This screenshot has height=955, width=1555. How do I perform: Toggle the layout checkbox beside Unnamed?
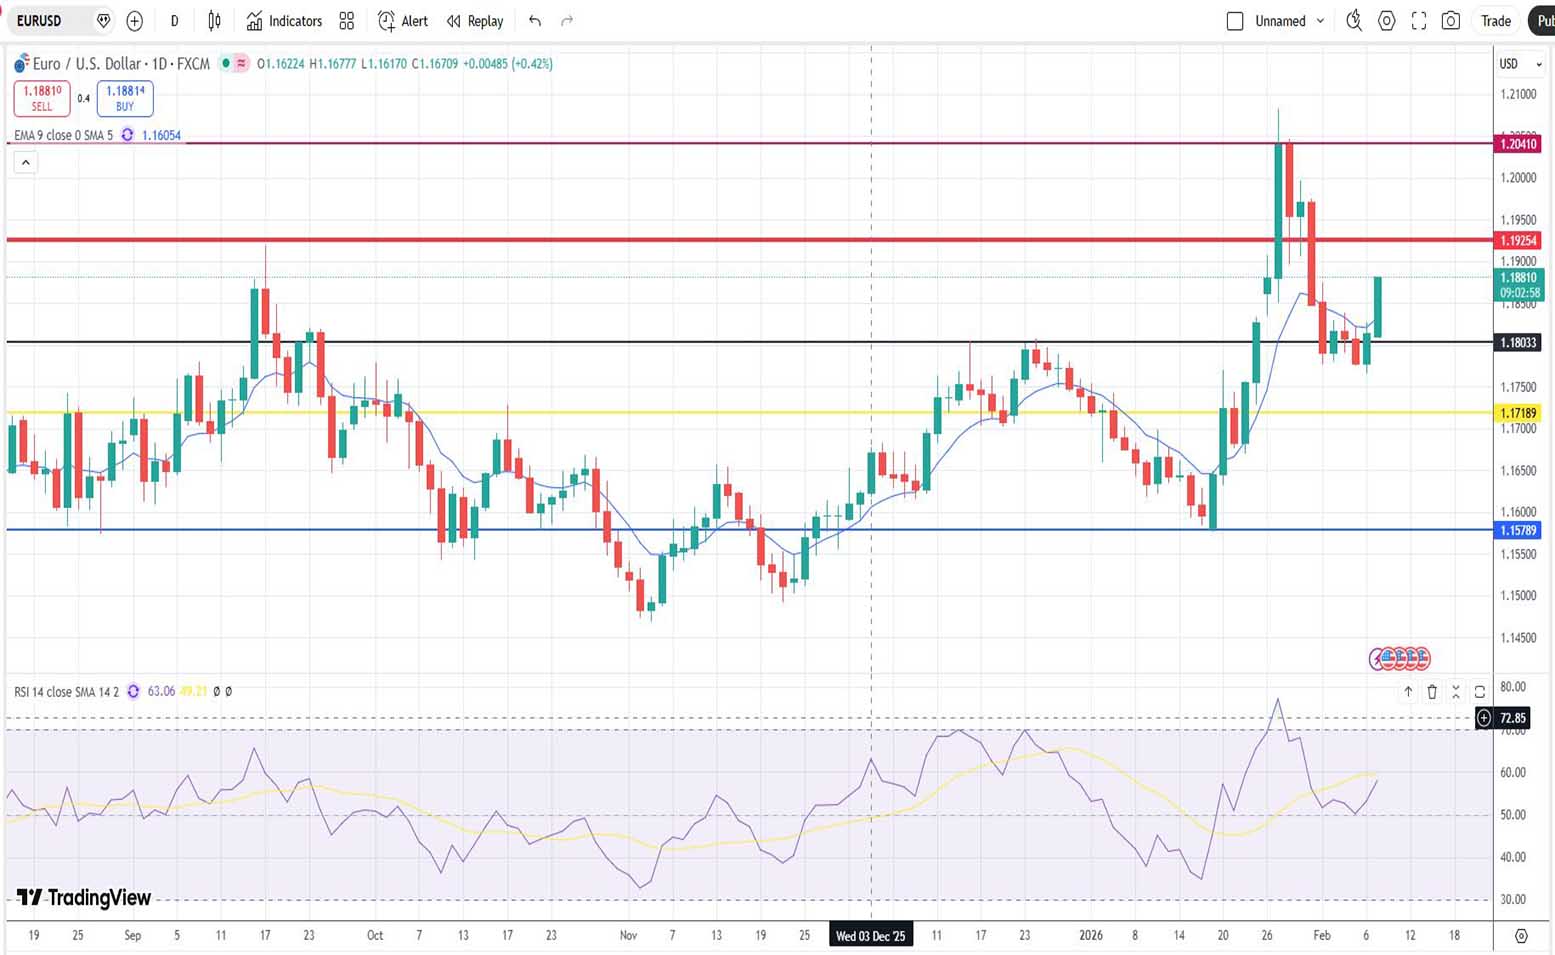[1235, 21]
